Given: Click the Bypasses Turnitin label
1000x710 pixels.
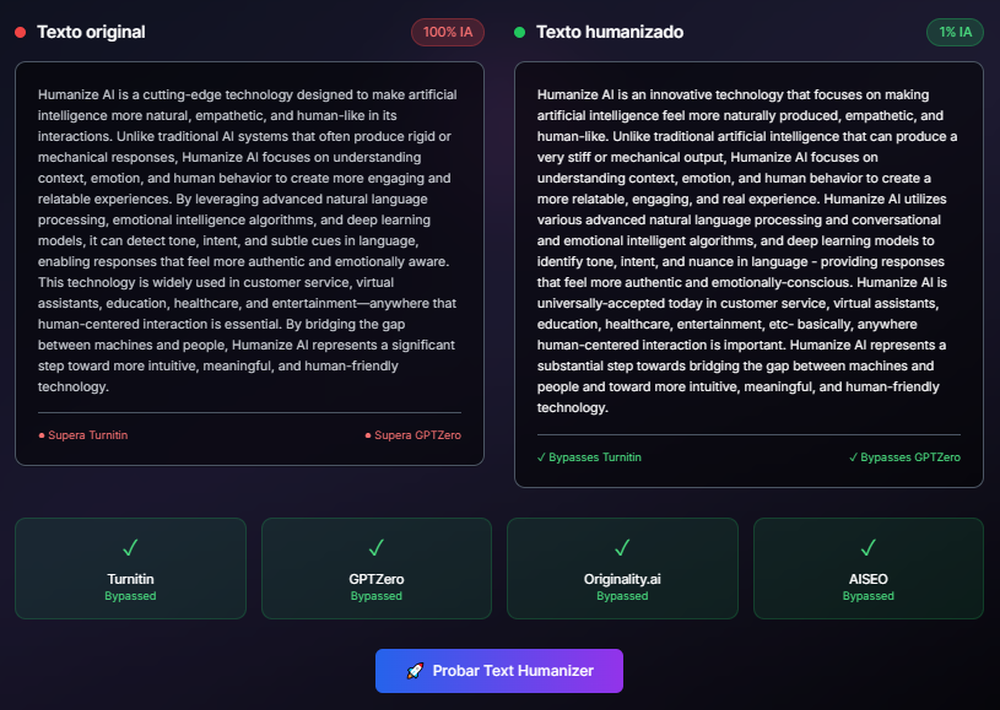Looking at the screenshot, I should [x=595, y=457].
